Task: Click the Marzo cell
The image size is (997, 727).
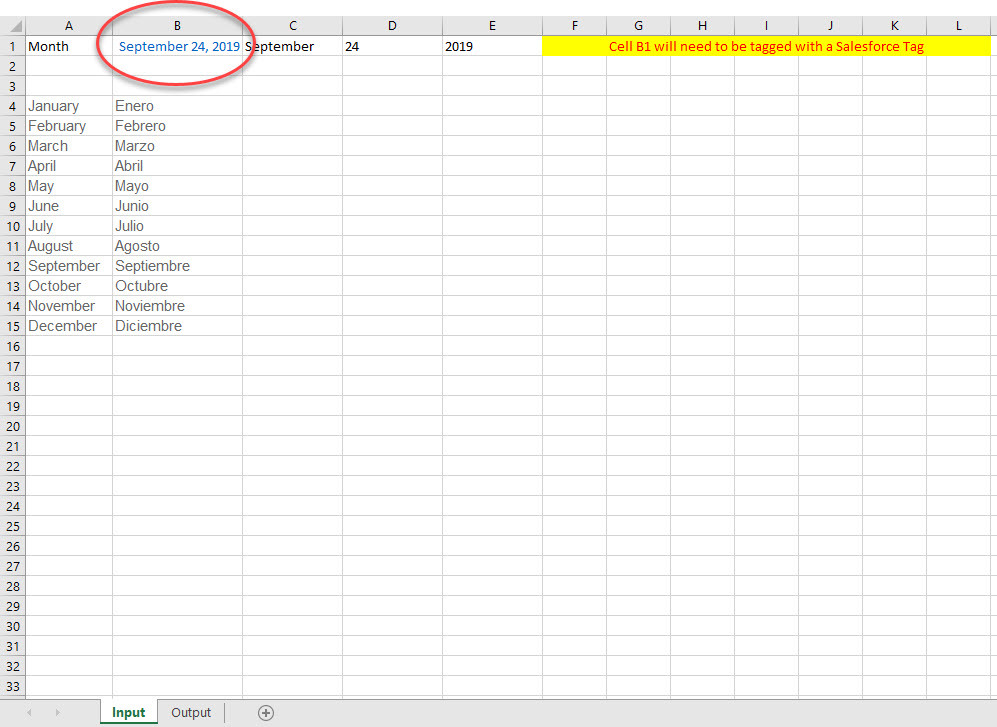Action: [177, 146]
